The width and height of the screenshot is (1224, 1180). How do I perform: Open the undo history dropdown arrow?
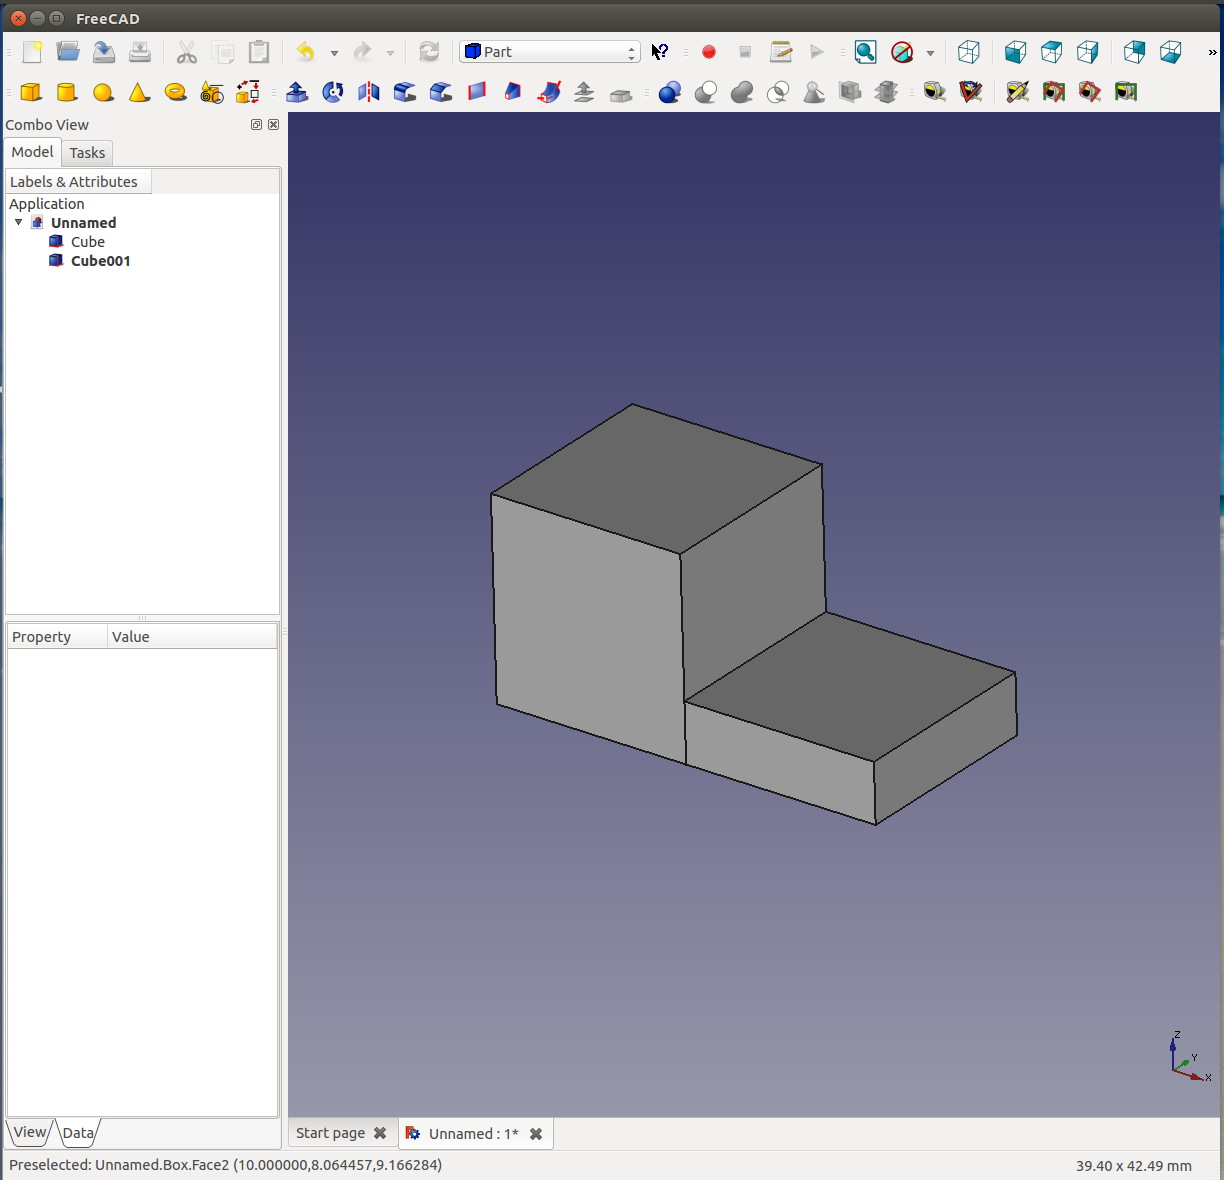click(334, 53)
